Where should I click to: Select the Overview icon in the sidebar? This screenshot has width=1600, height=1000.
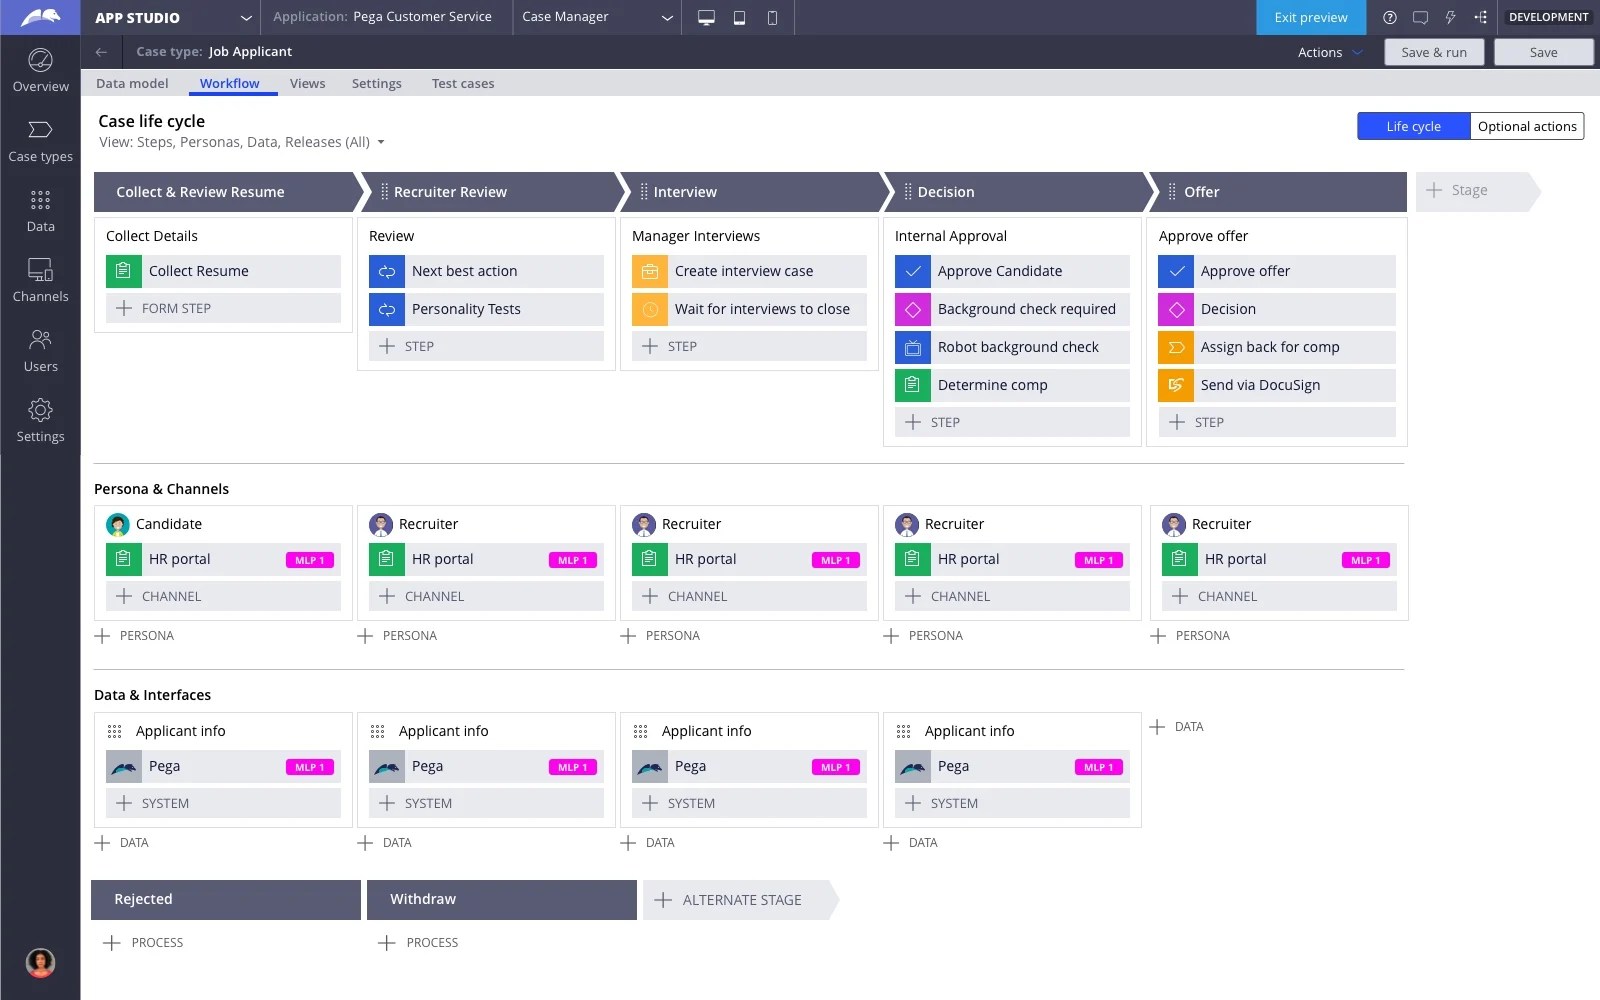click(40, 70)
